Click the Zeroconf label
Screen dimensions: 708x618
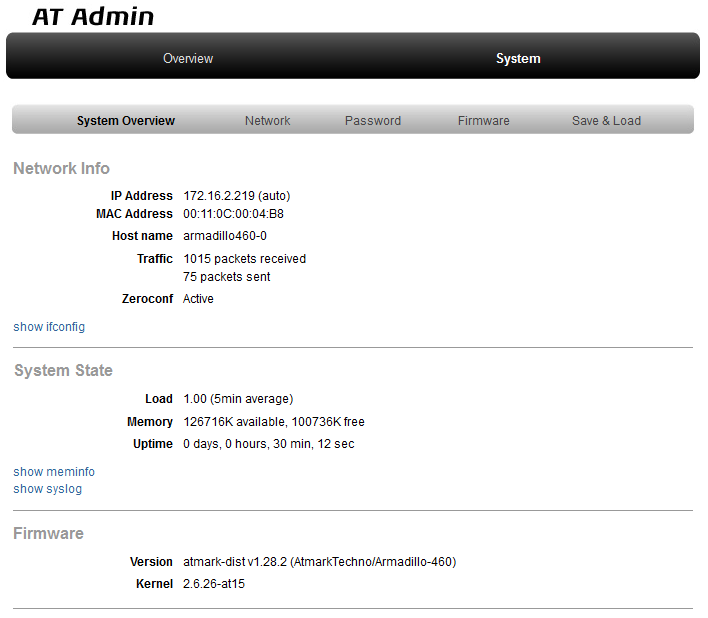tap(147, 299)
